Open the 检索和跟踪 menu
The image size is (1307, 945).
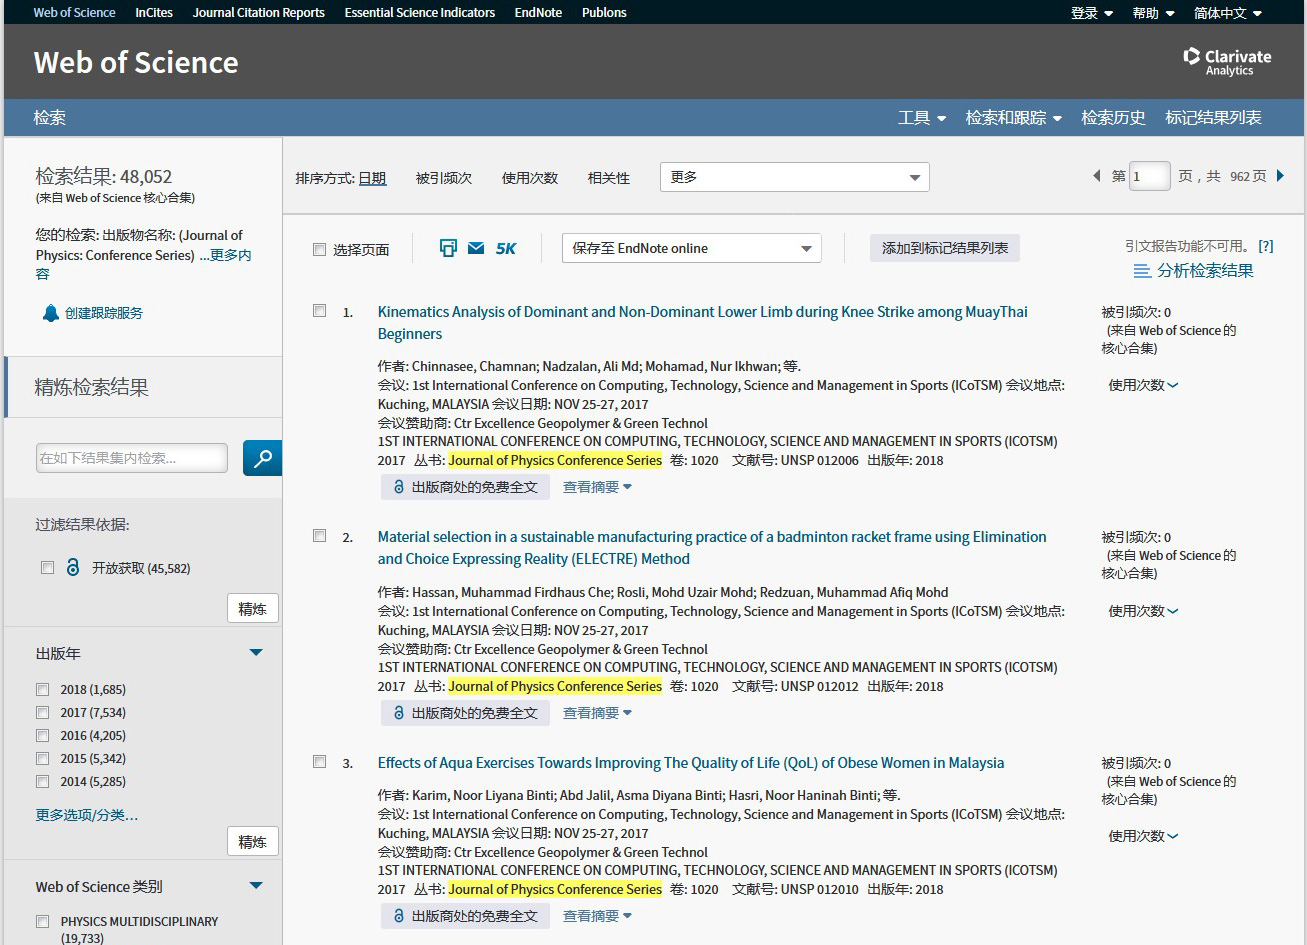(x=1014, y=118)
